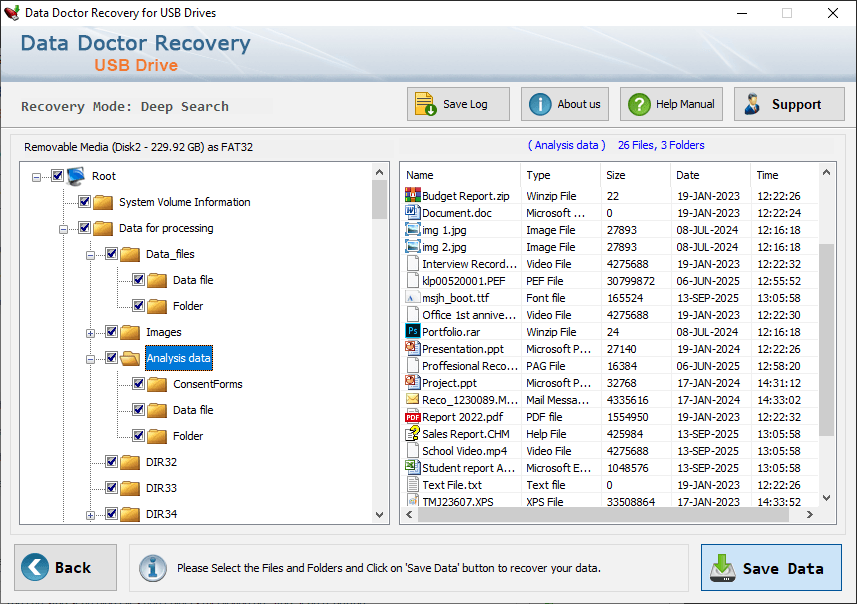The height and width of the screenshot is (604, 857).
Task: Uncheck the Root checkbox
Action: pyautogui.click(x=57, y=175)
